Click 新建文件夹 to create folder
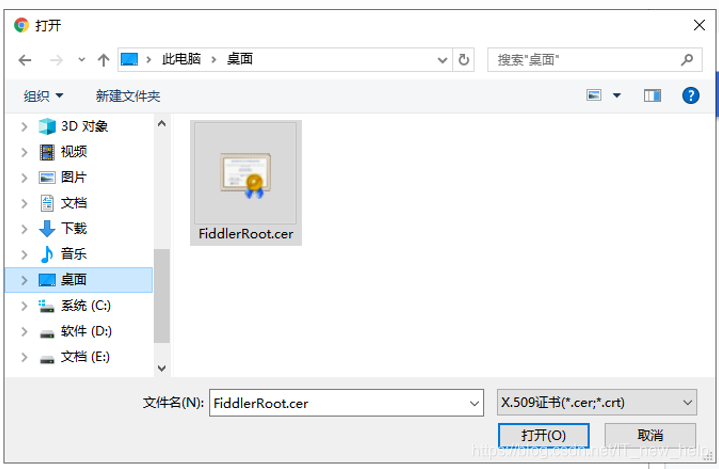719x469 pixels. 128,96
